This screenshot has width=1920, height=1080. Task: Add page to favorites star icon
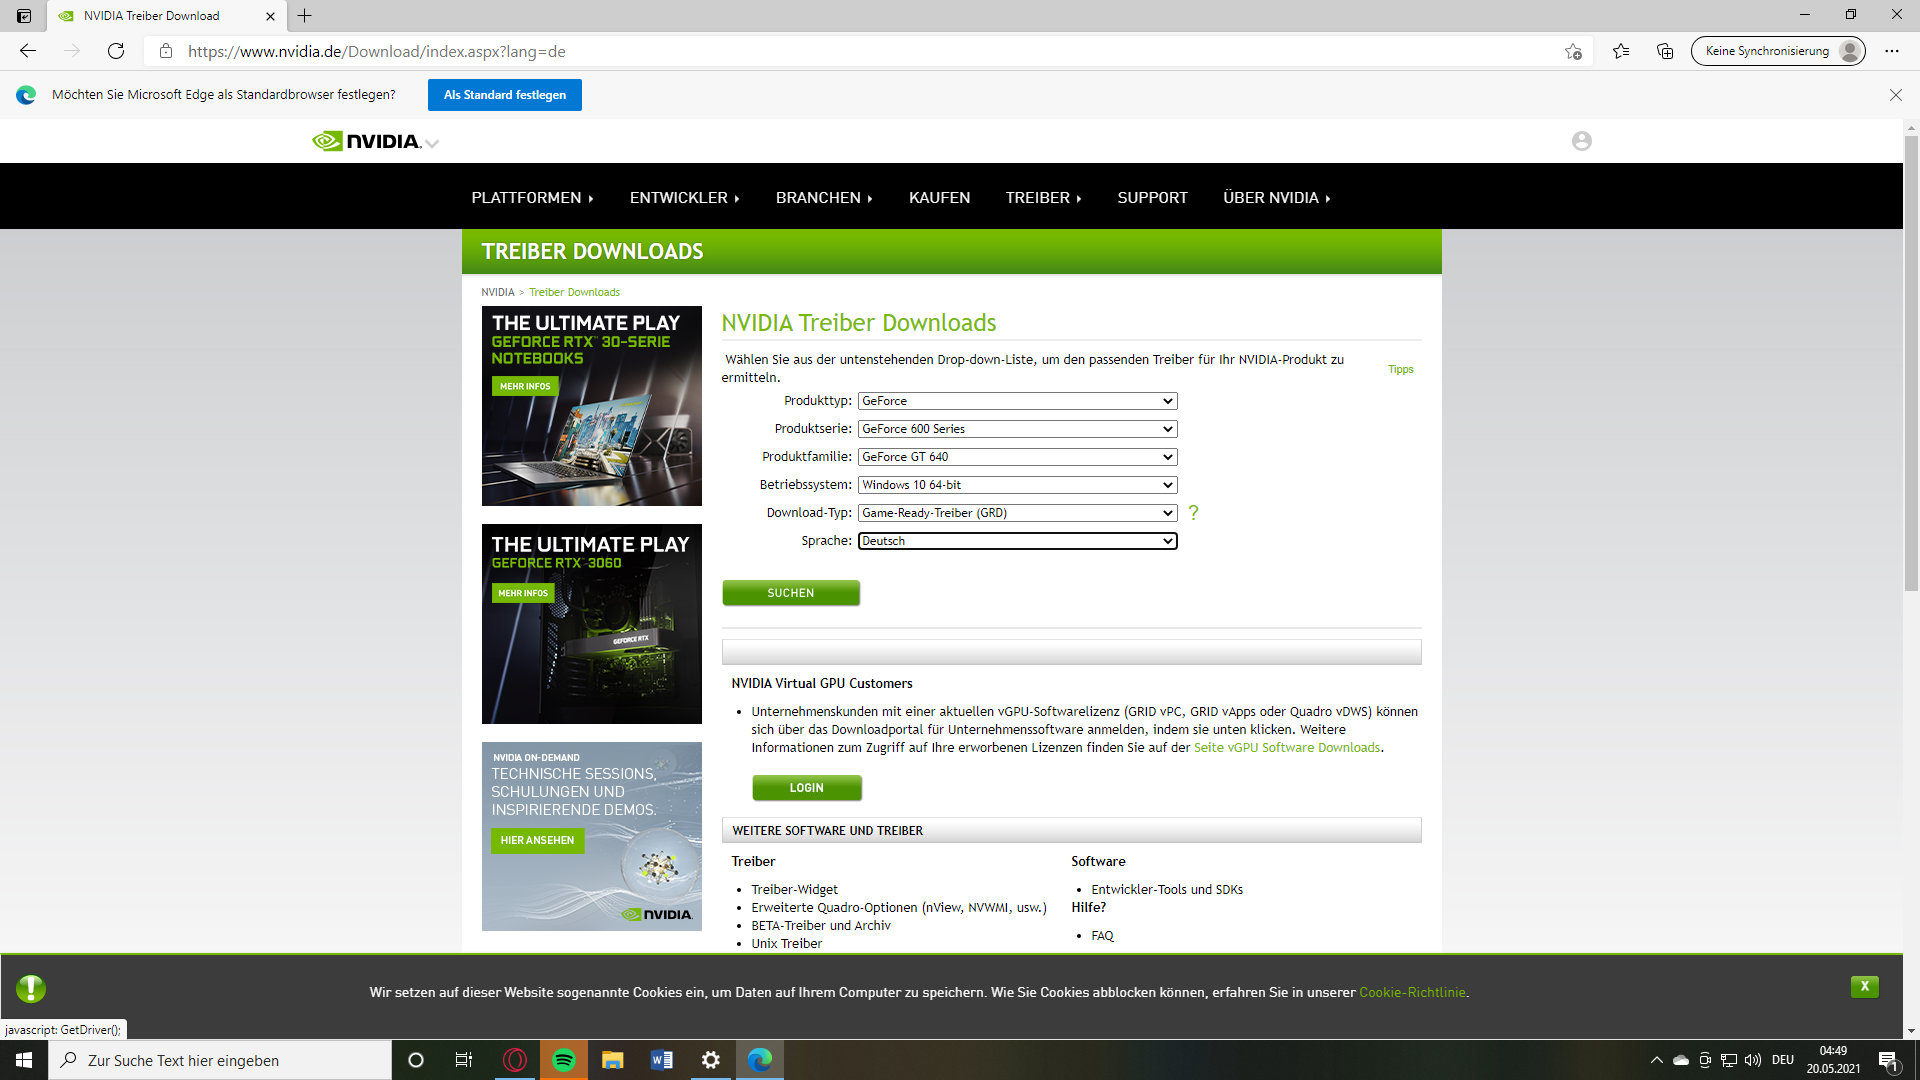coord(1573,51)
